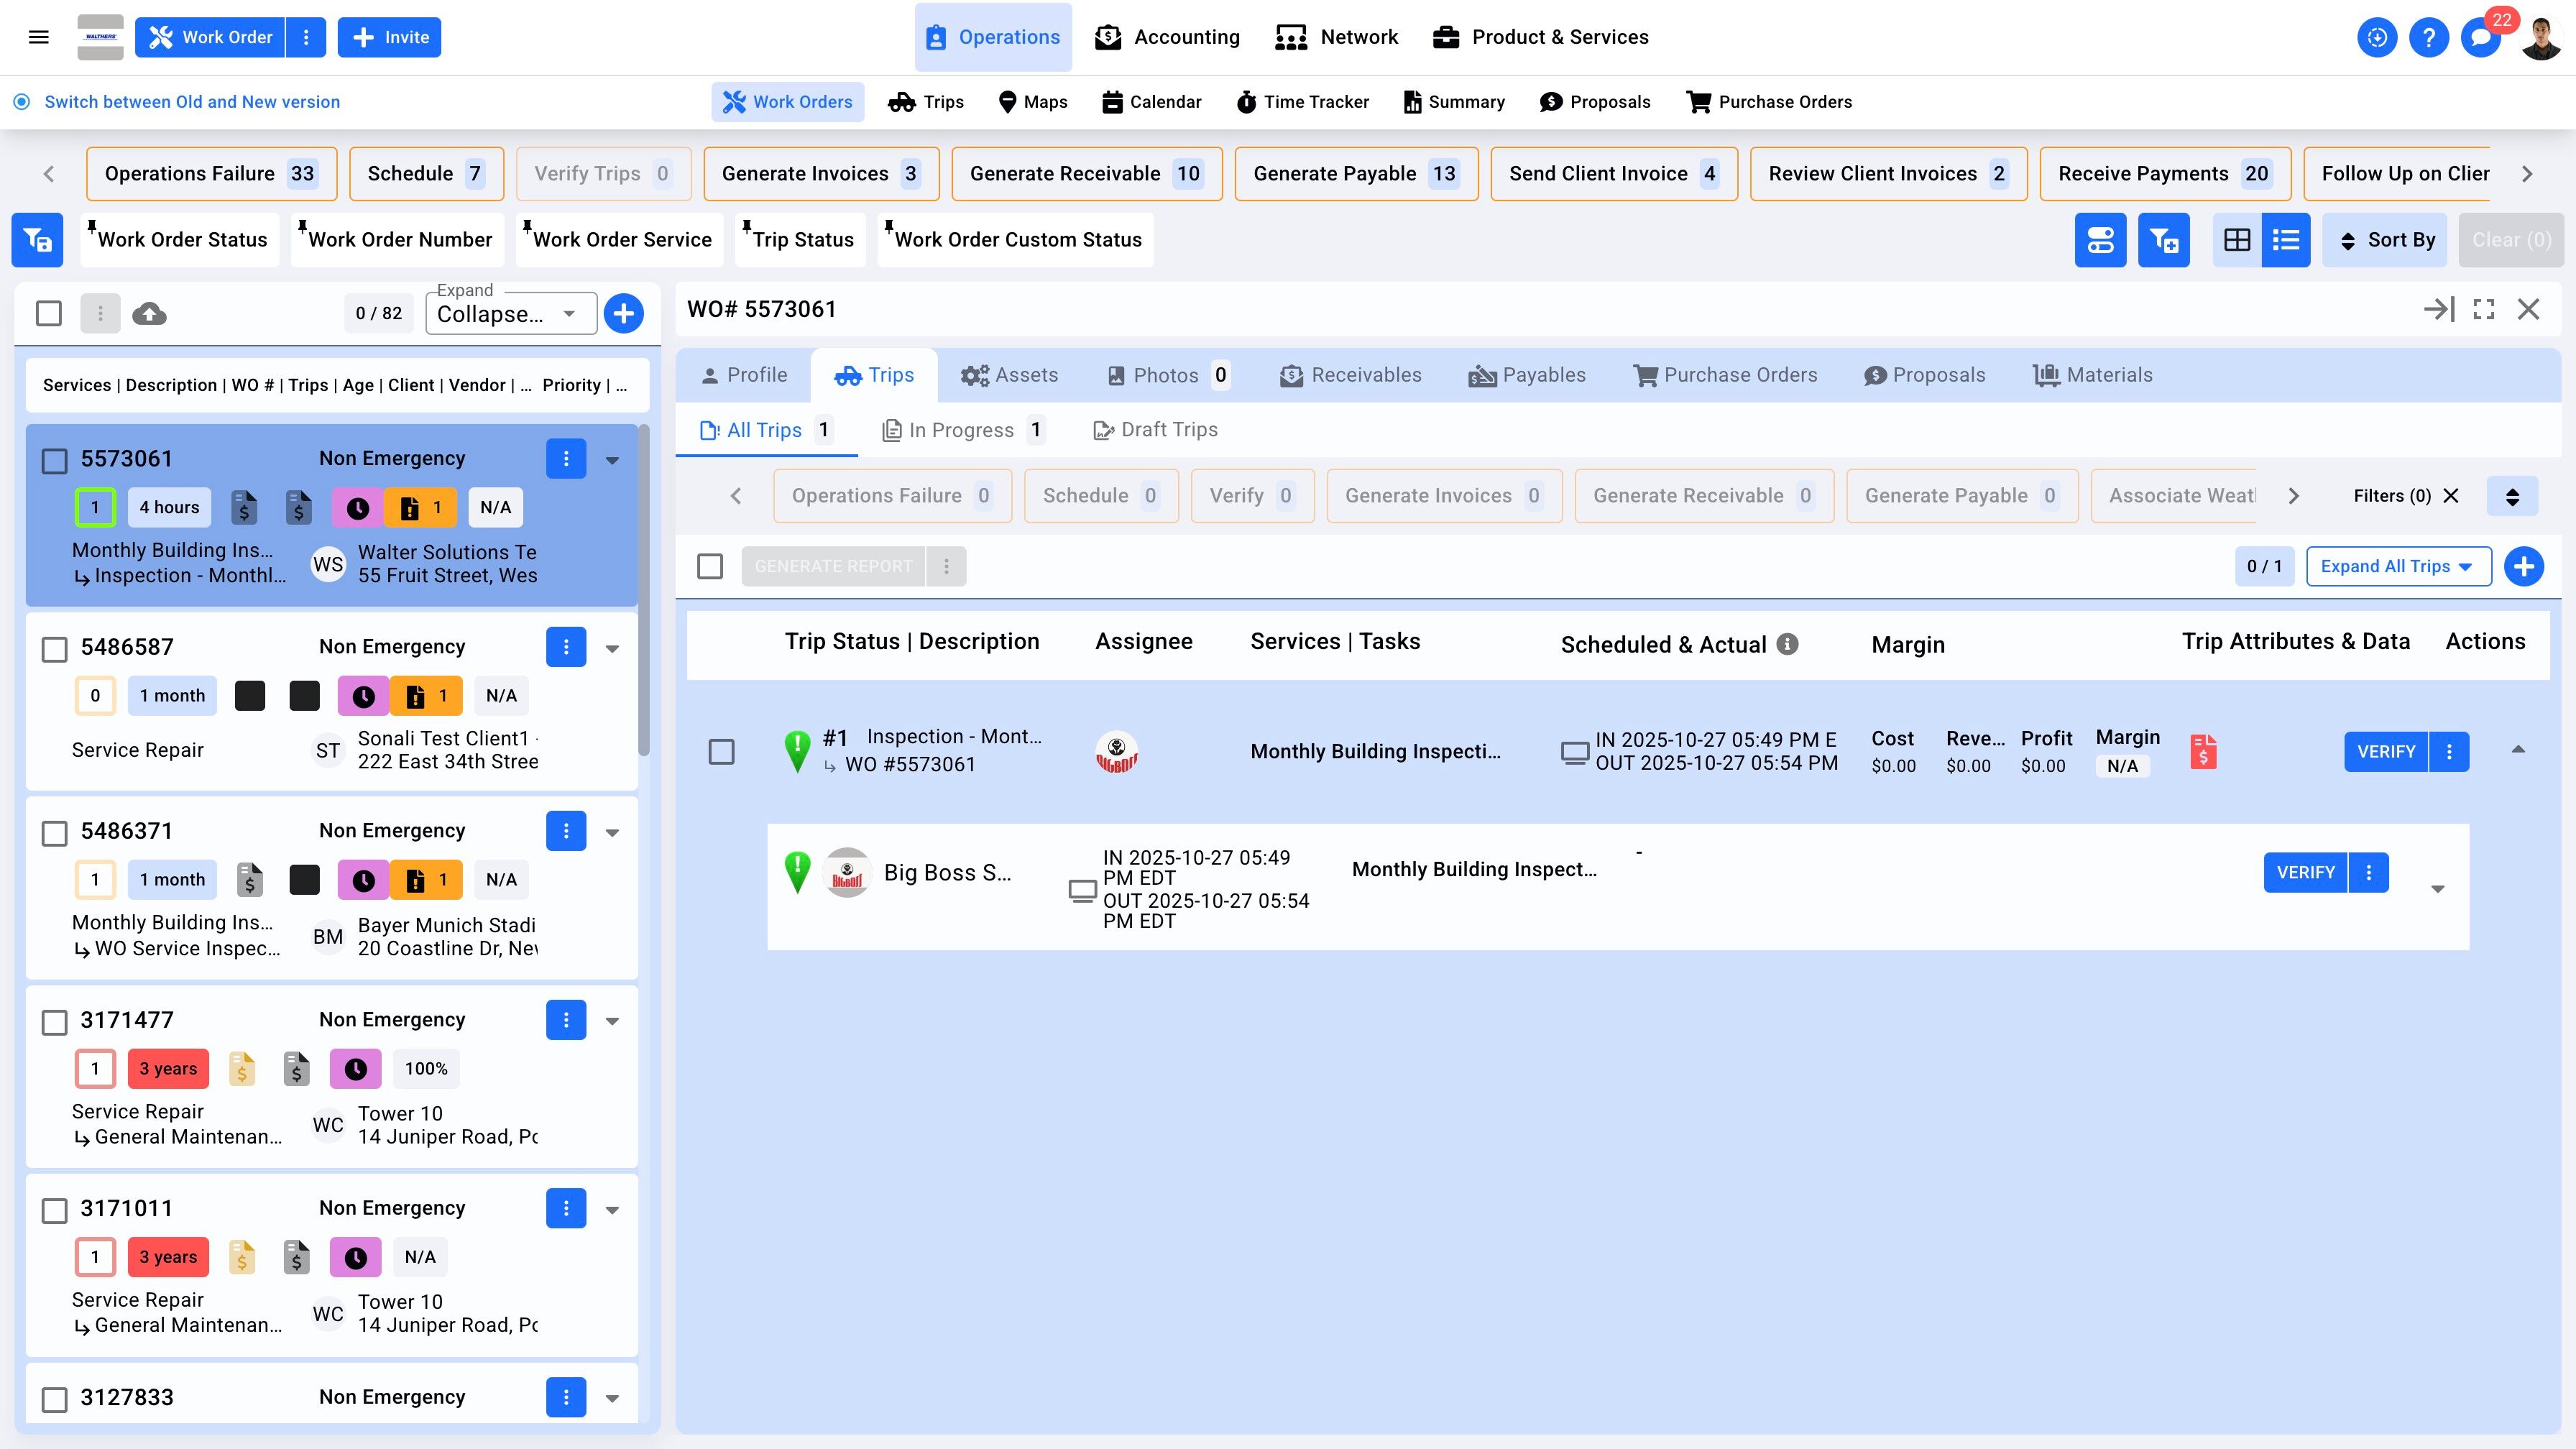Viewport: 2576px width, 1449px height.
Task: Click the help question mark icon
Action: [2428, 38]
